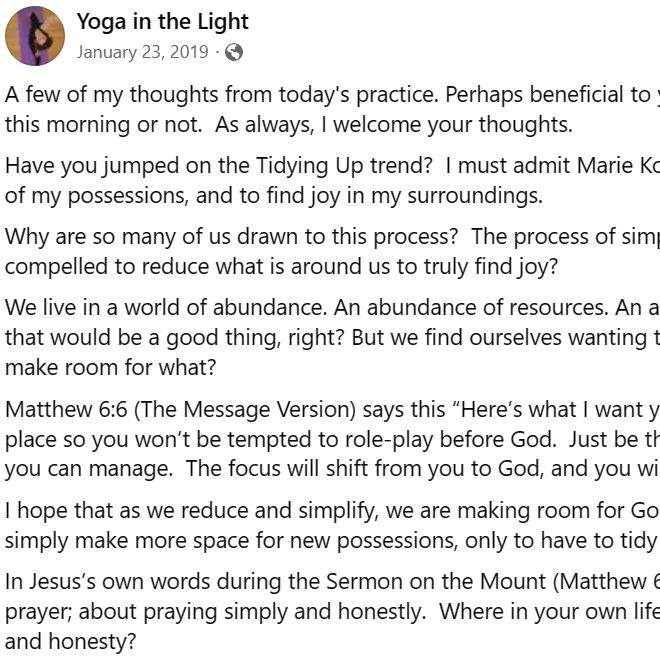Click the sentence "We live in a world of abundance"
The height and width of the screenshot is (660, 660).
click(166, 308)
